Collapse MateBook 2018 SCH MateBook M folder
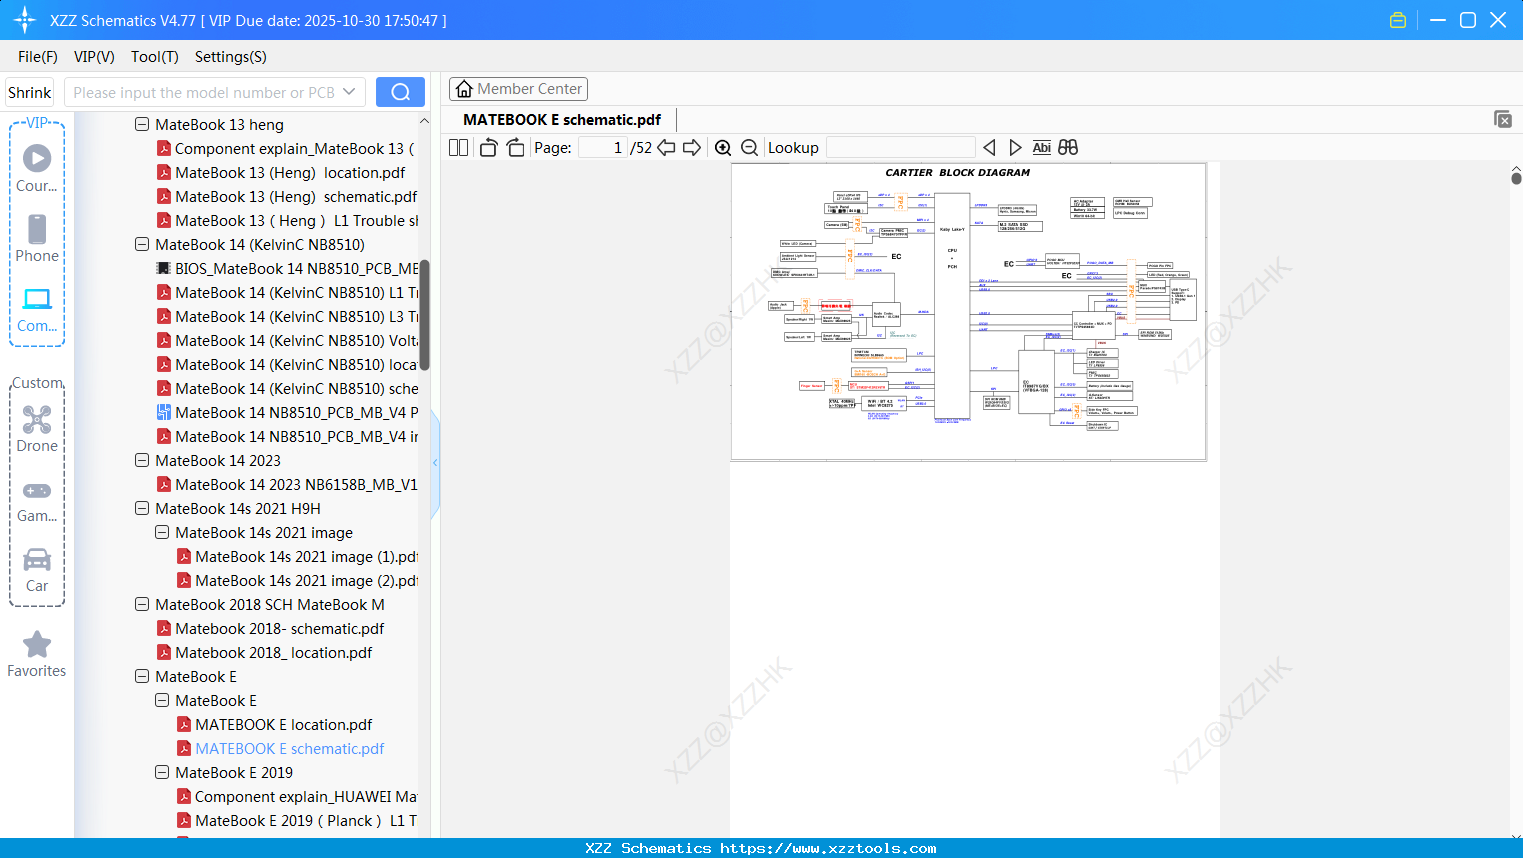1523x858 pixels. coord(142,604)
